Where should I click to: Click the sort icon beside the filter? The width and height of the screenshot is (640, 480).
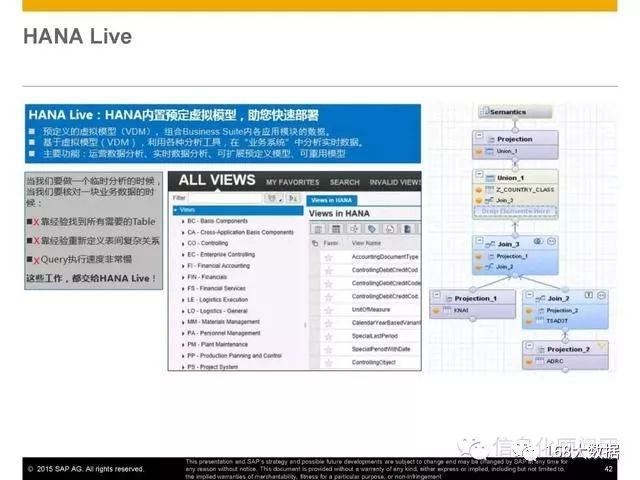click(x=293, y=198)
